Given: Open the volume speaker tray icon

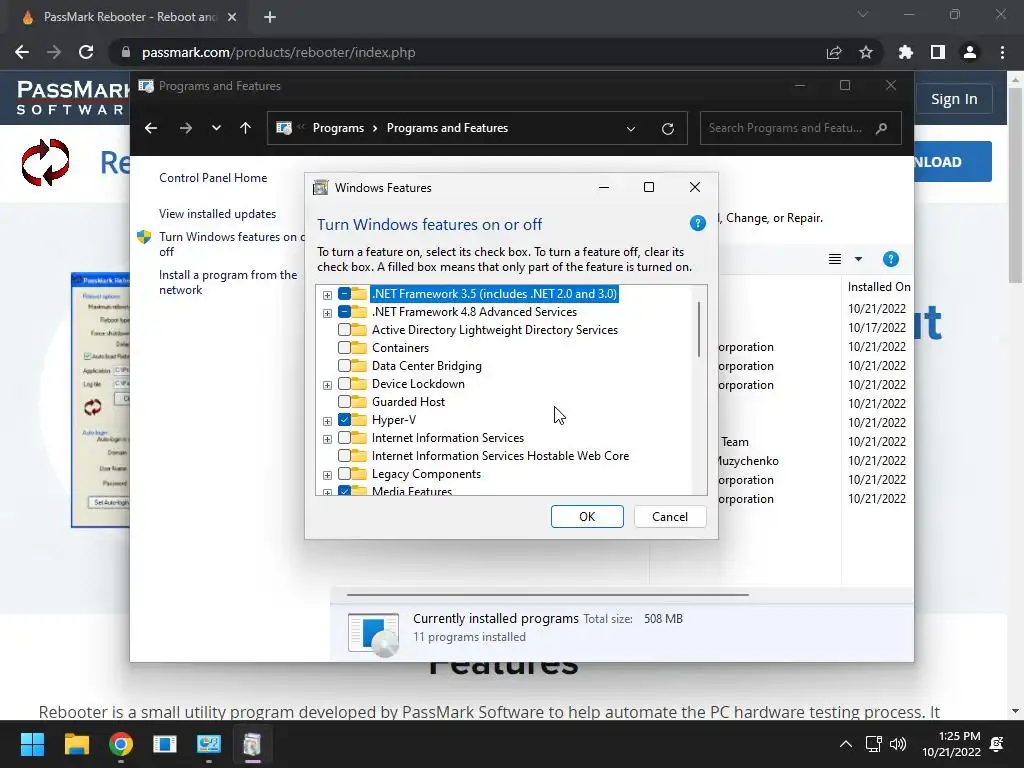Looking at the screenshot, I should point(899,744).
